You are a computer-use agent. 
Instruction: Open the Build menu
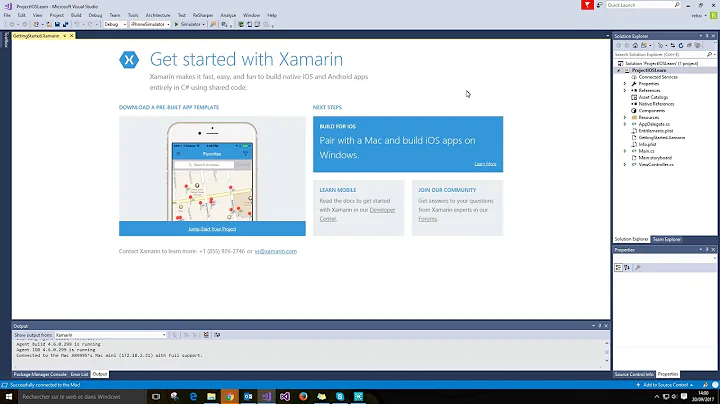pyautogui.click(x=76, y=15)
